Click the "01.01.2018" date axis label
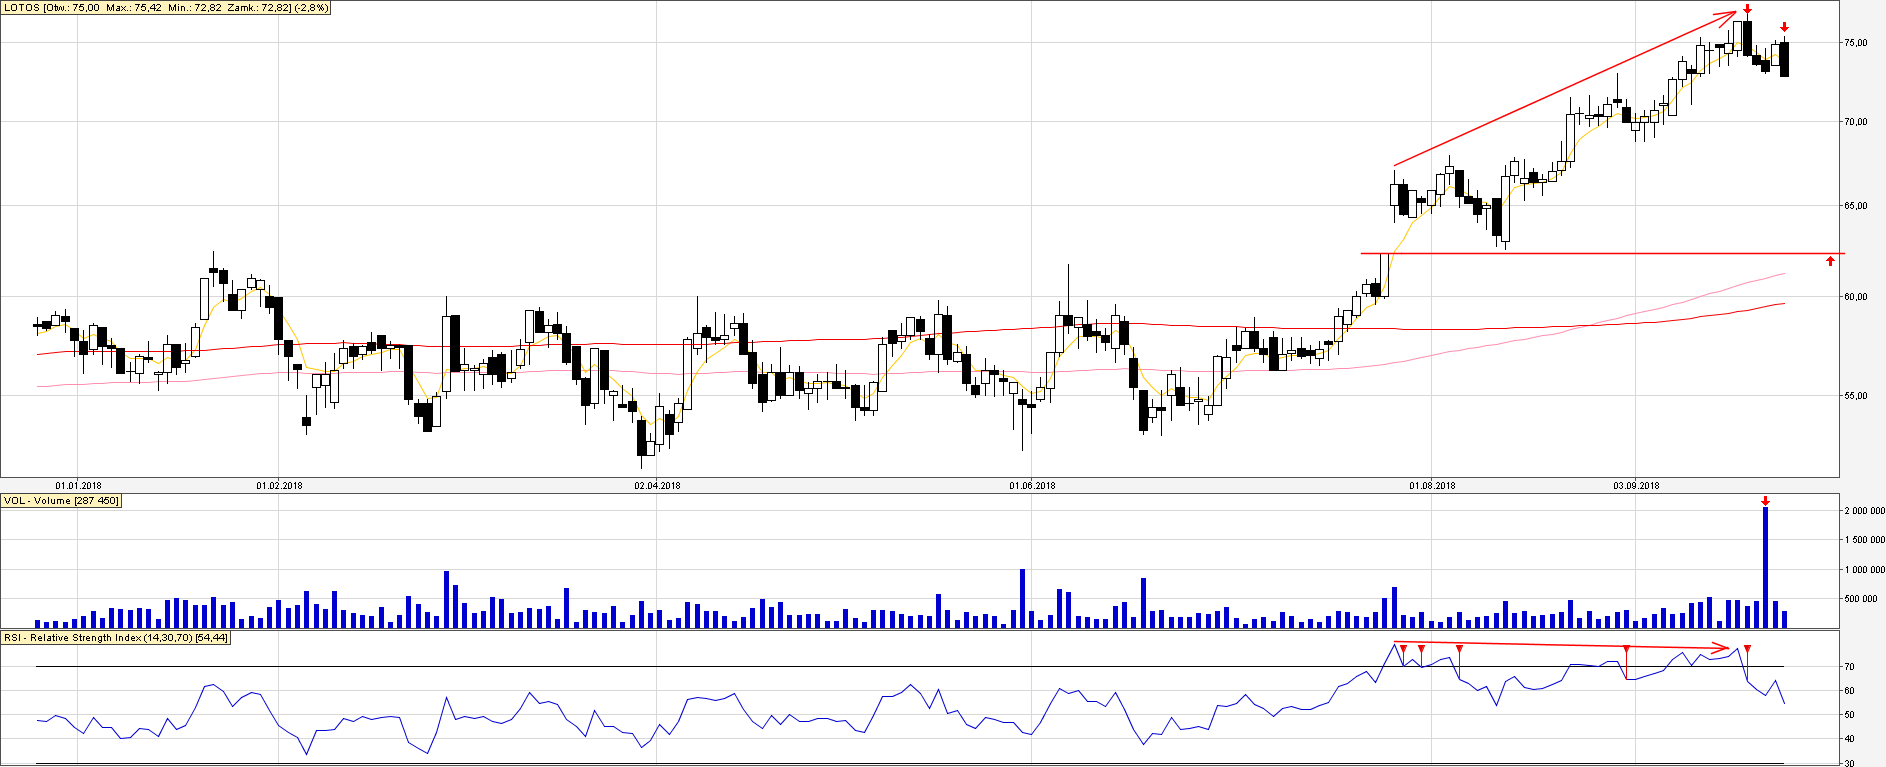 pyautogui.click(x=78, y=486)
